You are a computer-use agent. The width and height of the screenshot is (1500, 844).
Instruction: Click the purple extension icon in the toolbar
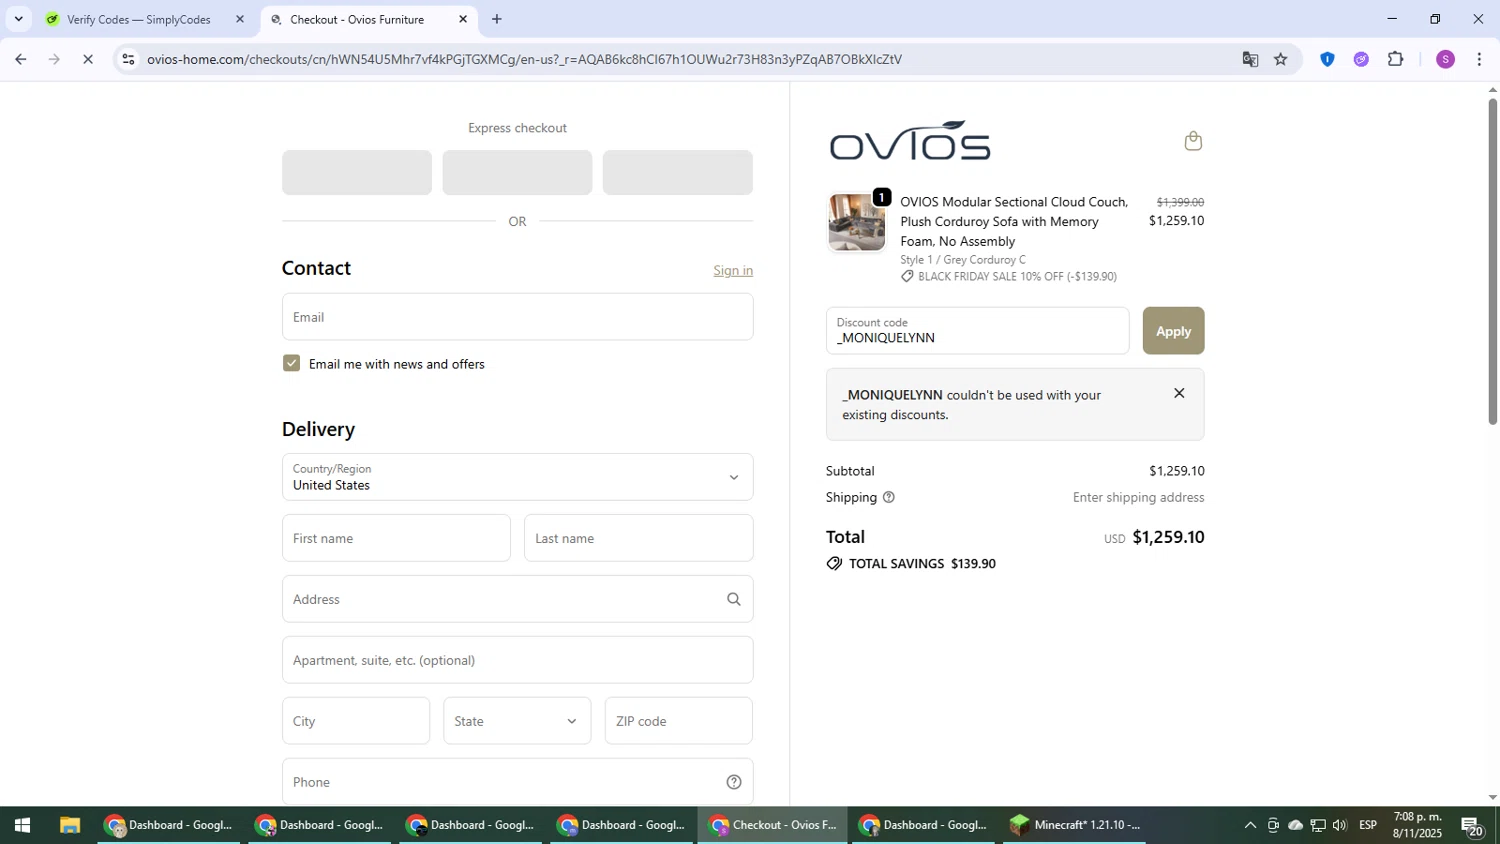(x=1361, y=59)
